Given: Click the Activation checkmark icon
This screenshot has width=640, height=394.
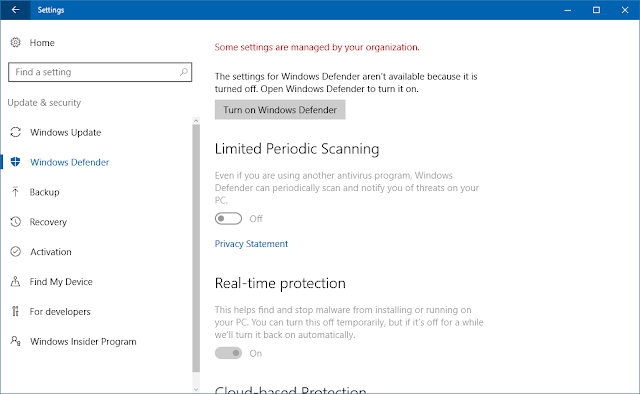Looking at the screenshot, I should (x=16, y=252).
